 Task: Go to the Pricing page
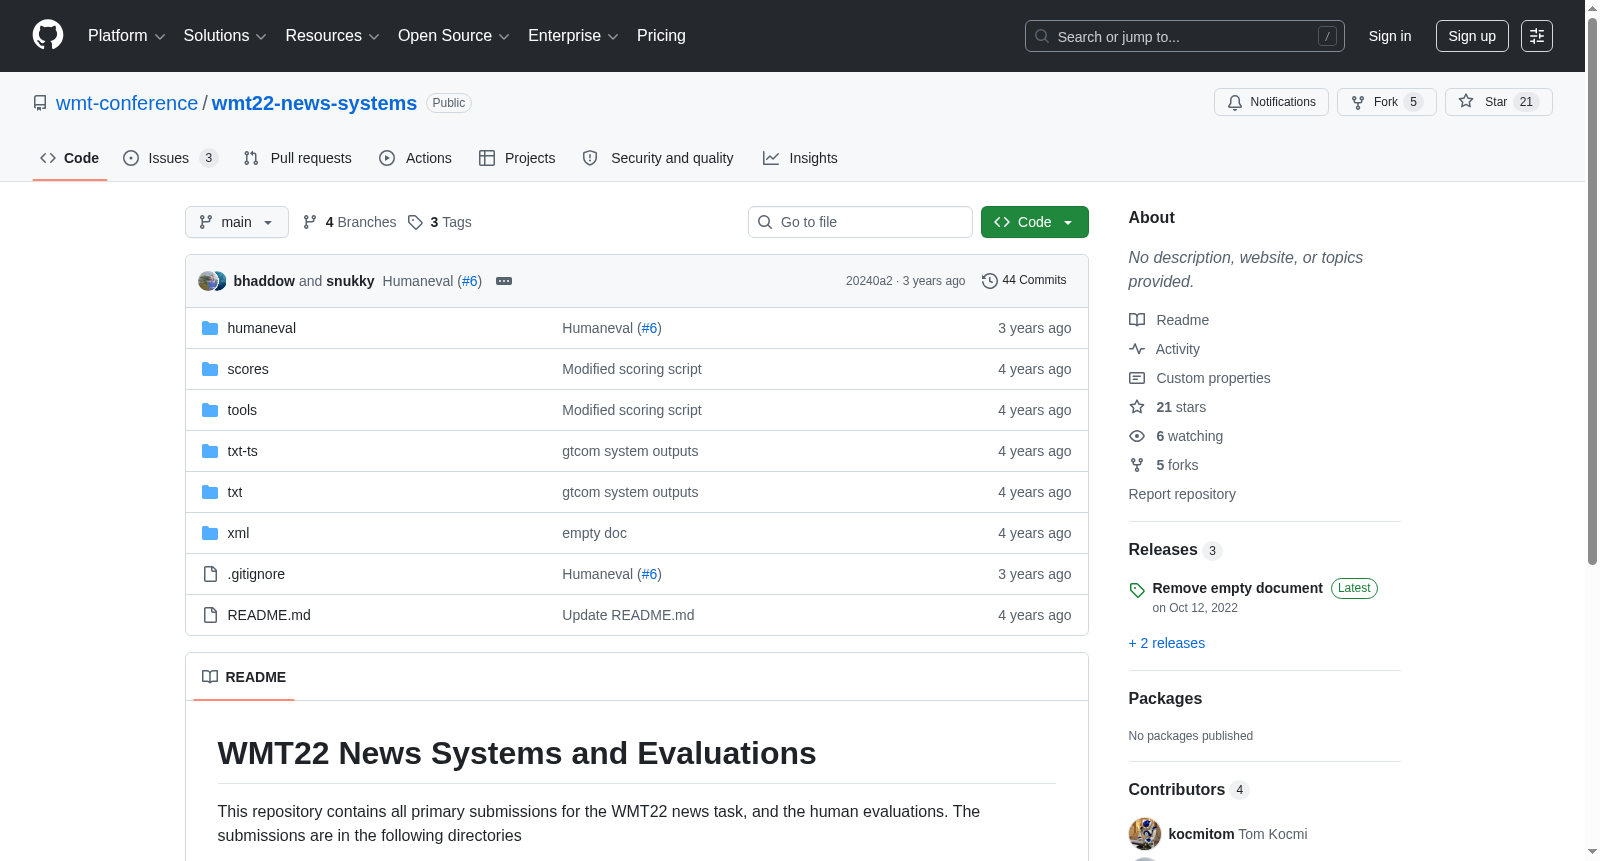tap(661, 36)
